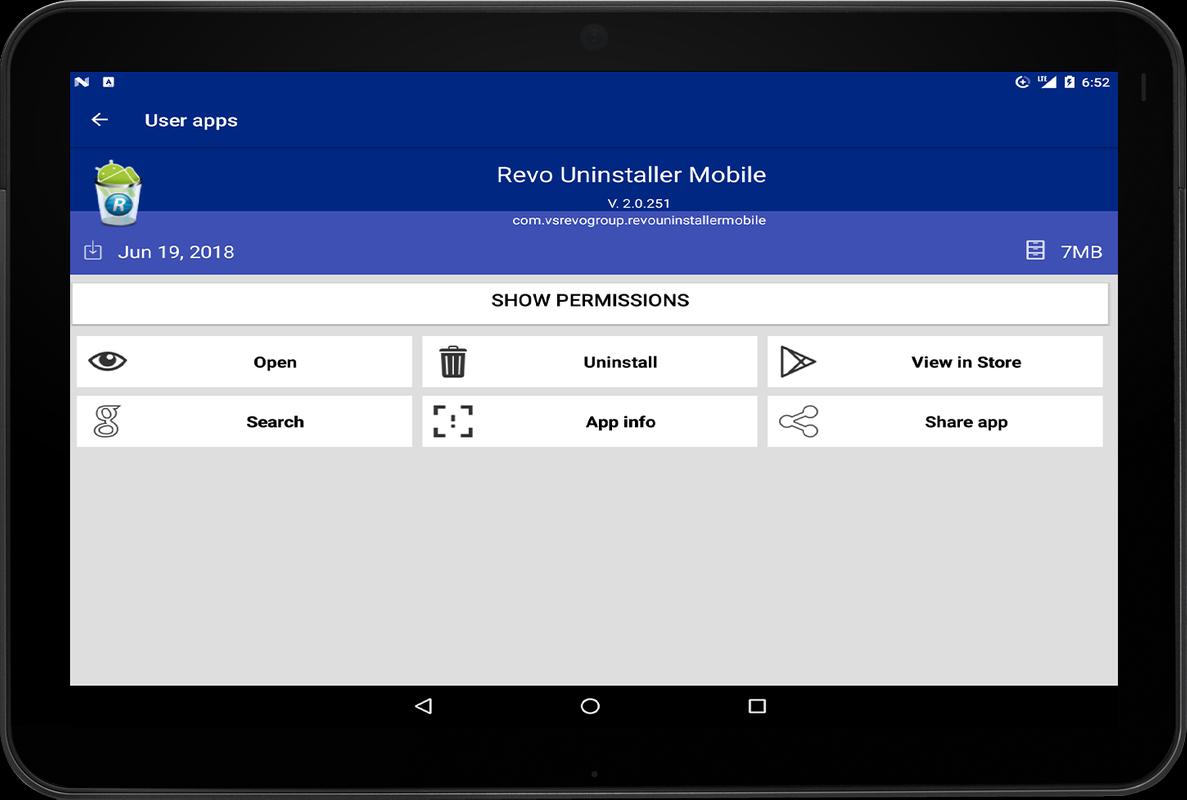The width and height of the screenshot is (1187, 800).
Task: Go back using the header arrow
Action: (x=100, y=120)
